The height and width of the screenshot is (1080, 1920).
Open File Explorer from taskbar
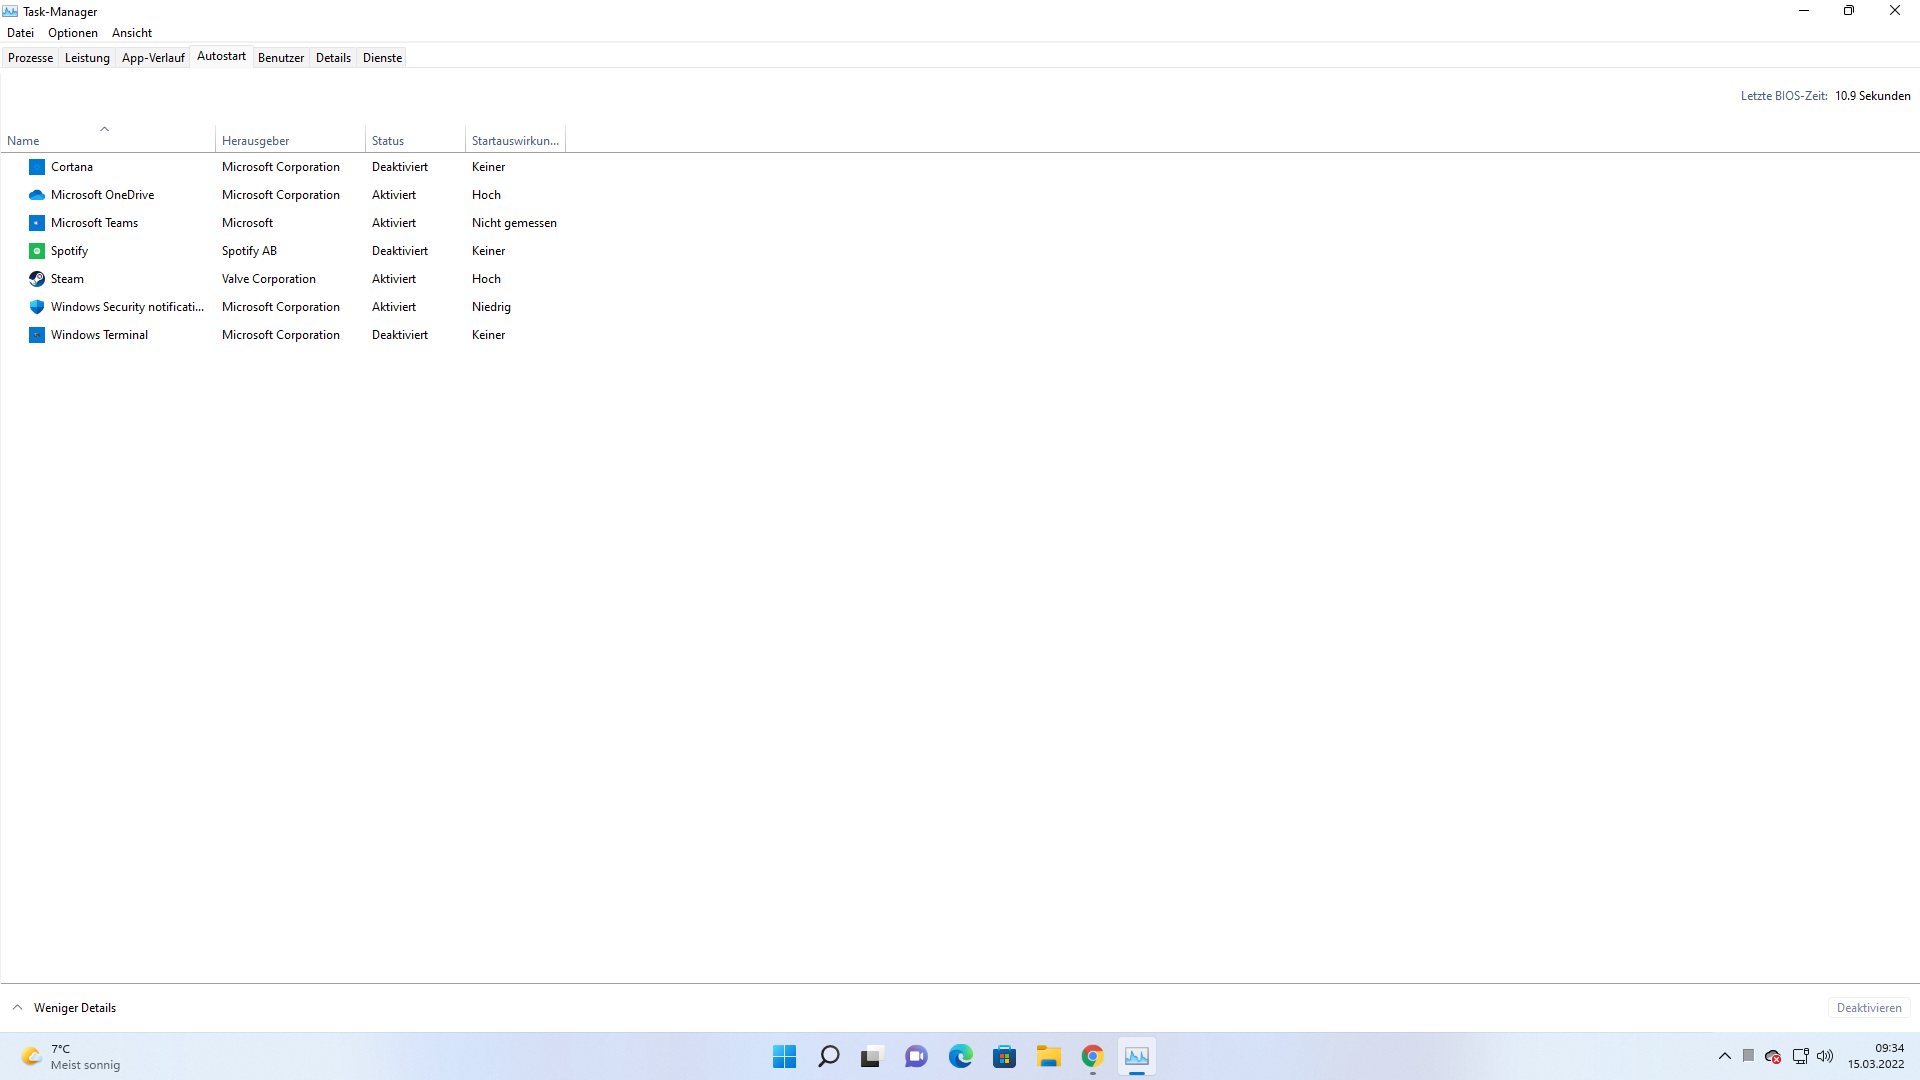pyautogui.click(x=1049, y=1056)
